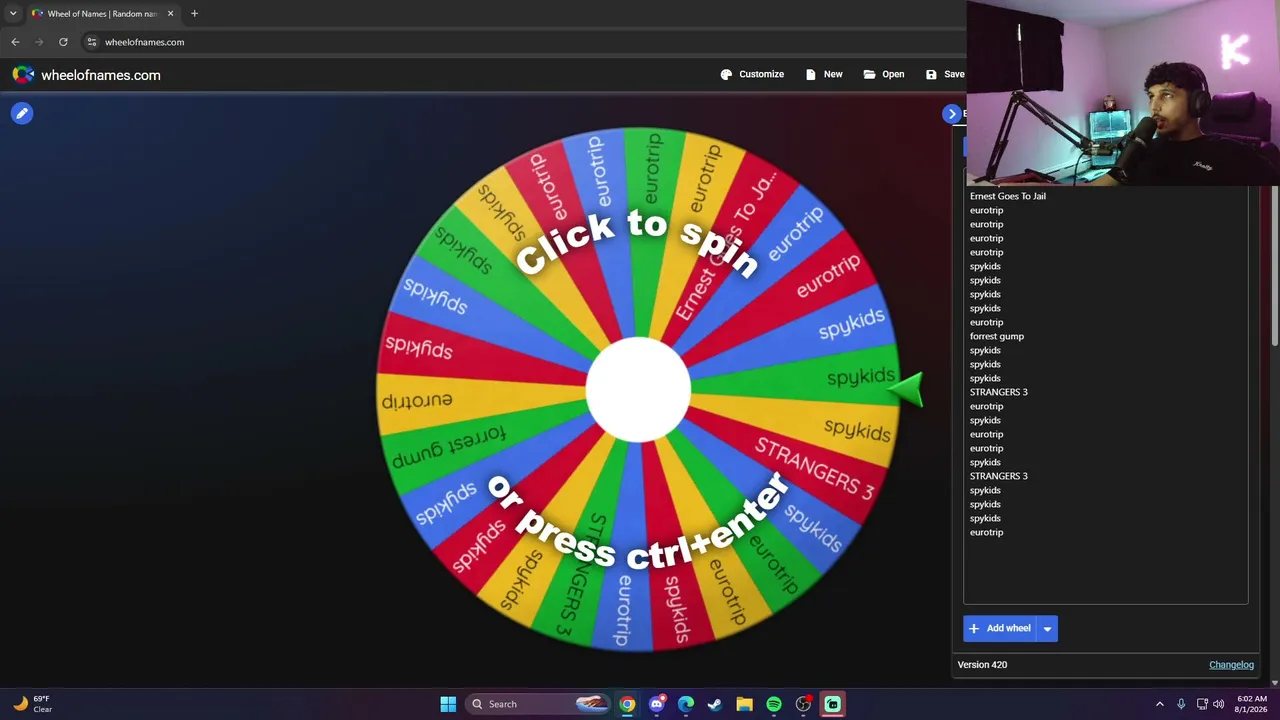1280x720 pixels.
Task: Show hidden system tray icons
Action: click(1160, 704)
